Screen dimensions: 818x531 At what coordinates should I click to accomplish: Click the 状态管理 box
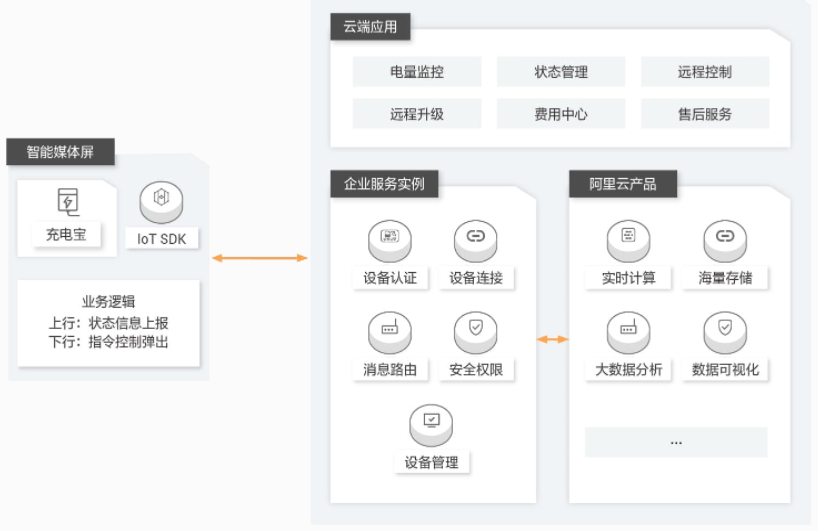pos(561,71)
